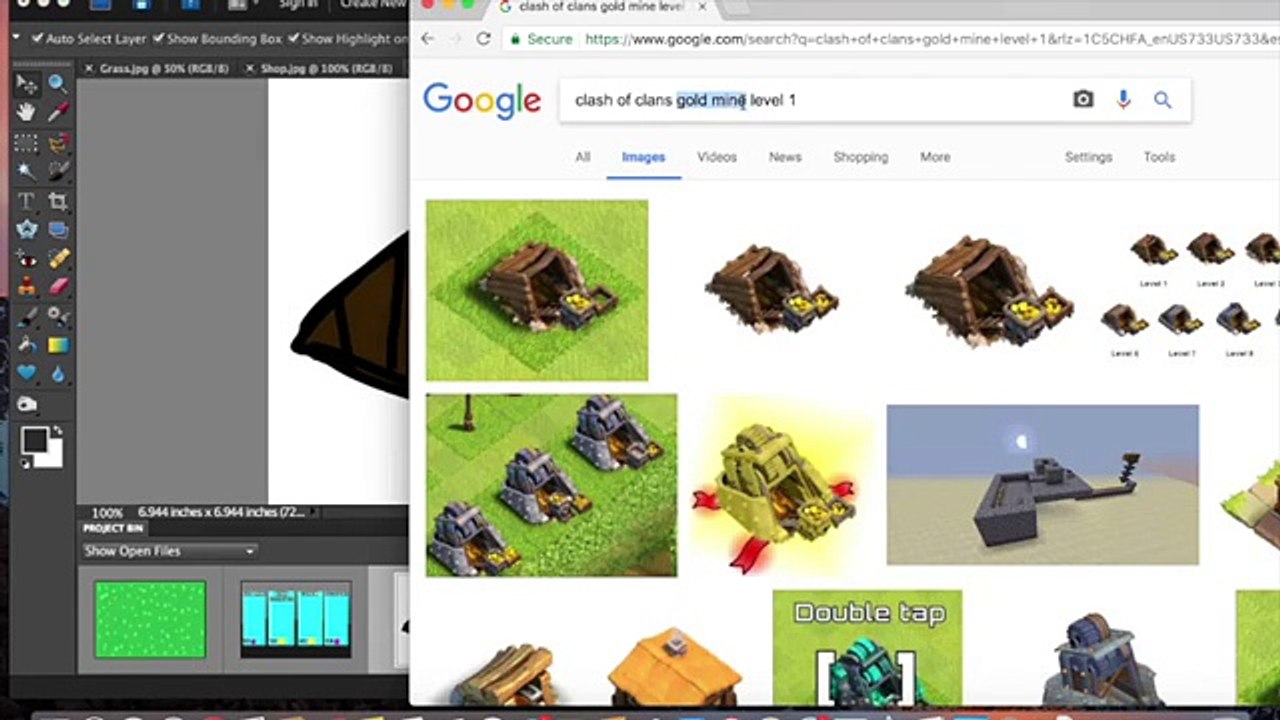Click Sign In in Photoshop Elements
The width and height of the screenshot is (1280, 720).
click(298, 4)
